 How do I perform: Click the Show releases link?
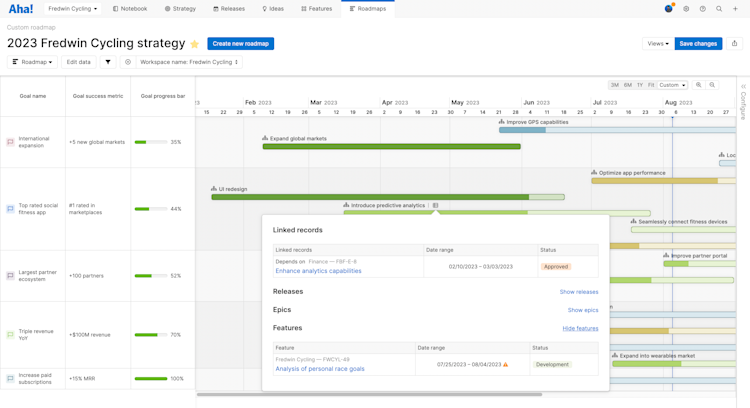[x=579, y=292]
